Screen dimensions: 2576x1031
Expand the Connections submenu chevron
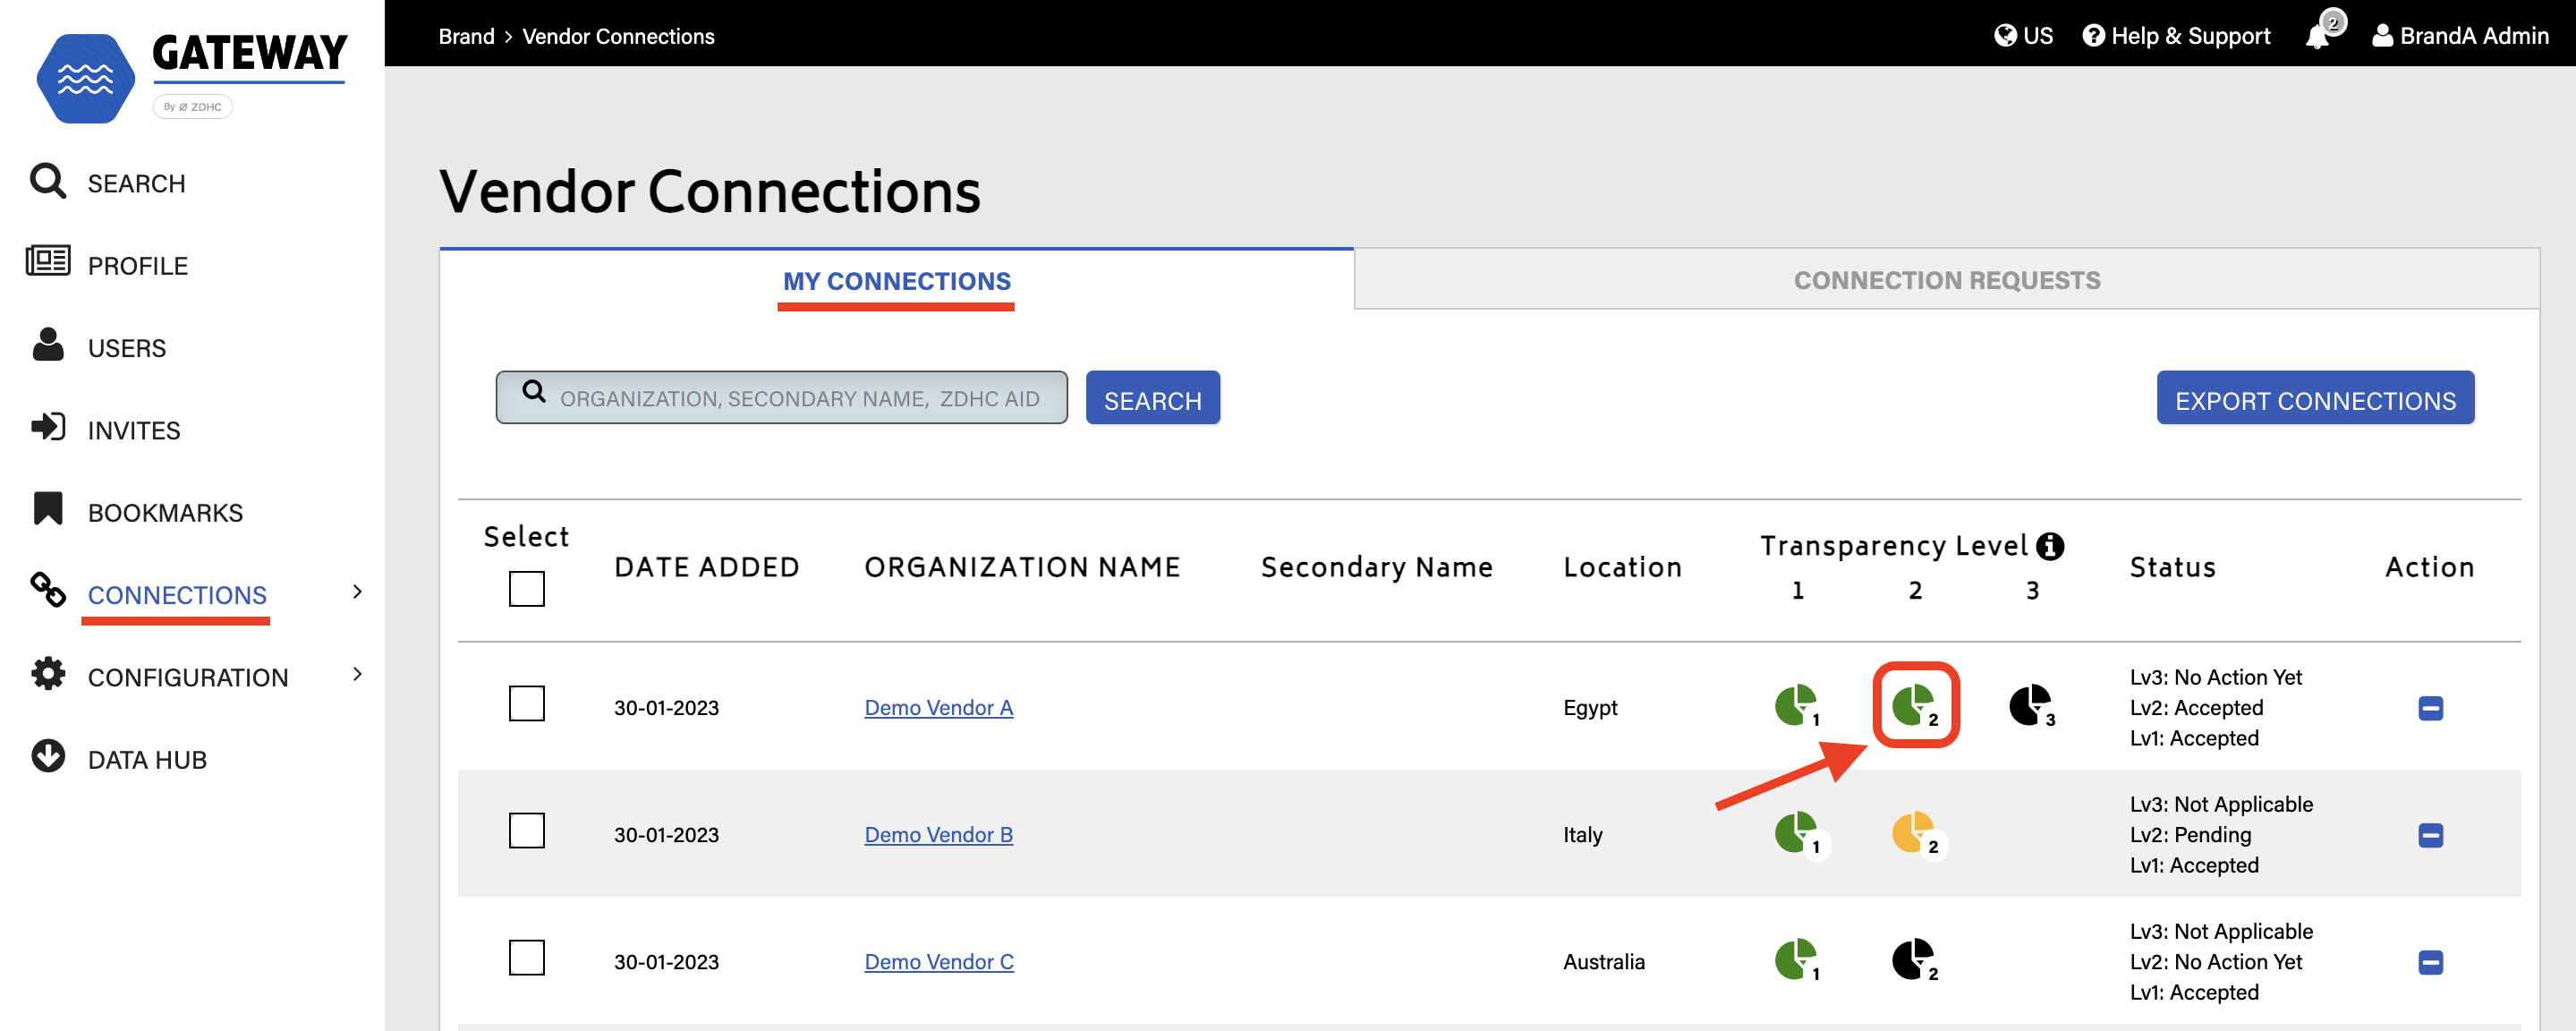pos(357,591)
